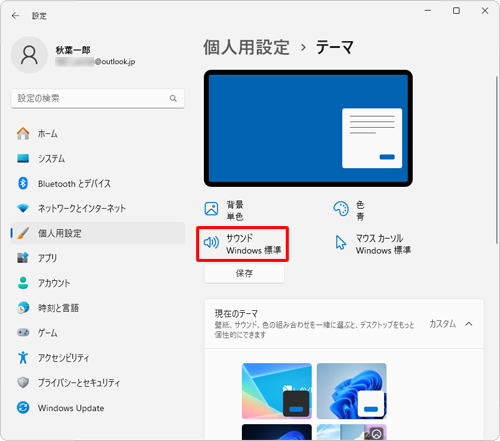Image resolution: width=500 pixels, height=441 pixels.
Task: Open 時刻と言語 settings
Action: 98,308
